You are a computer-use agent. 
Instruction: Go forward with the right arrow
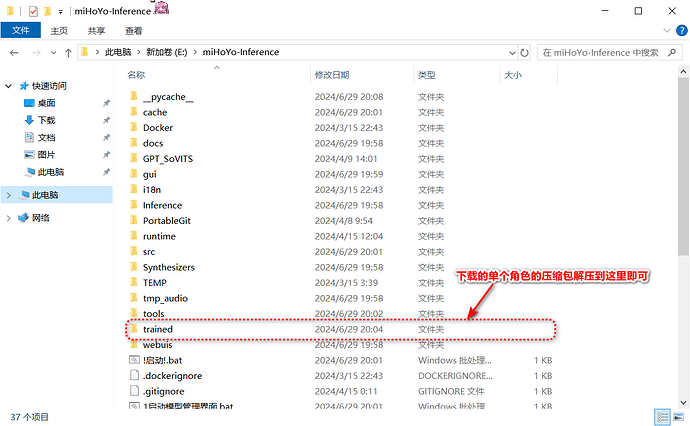click(36, 53)
